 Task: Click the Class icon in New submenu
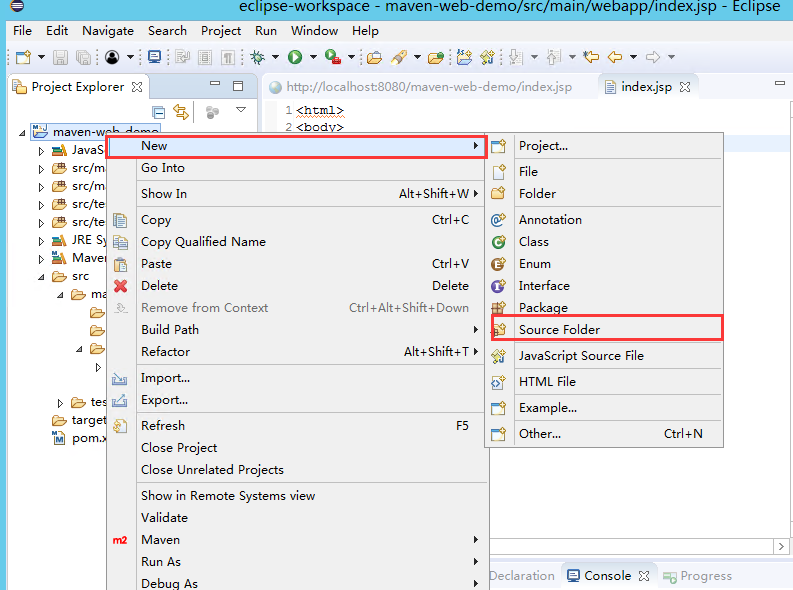499,242
